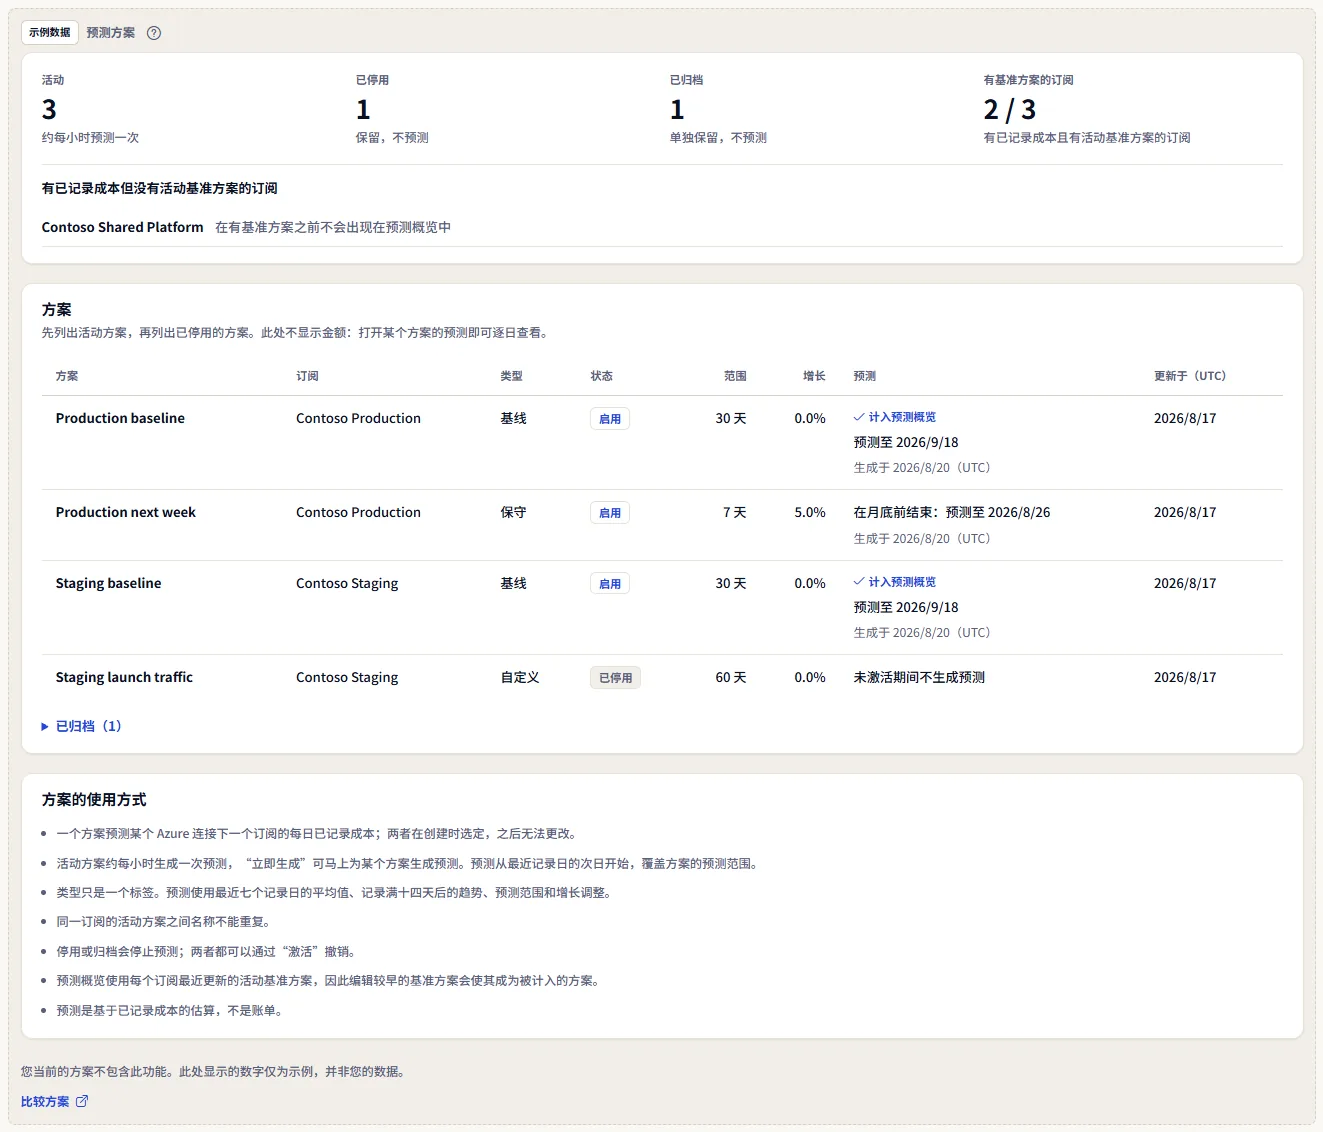
Task: Open the 比较方案 link
Action: 55,1101
